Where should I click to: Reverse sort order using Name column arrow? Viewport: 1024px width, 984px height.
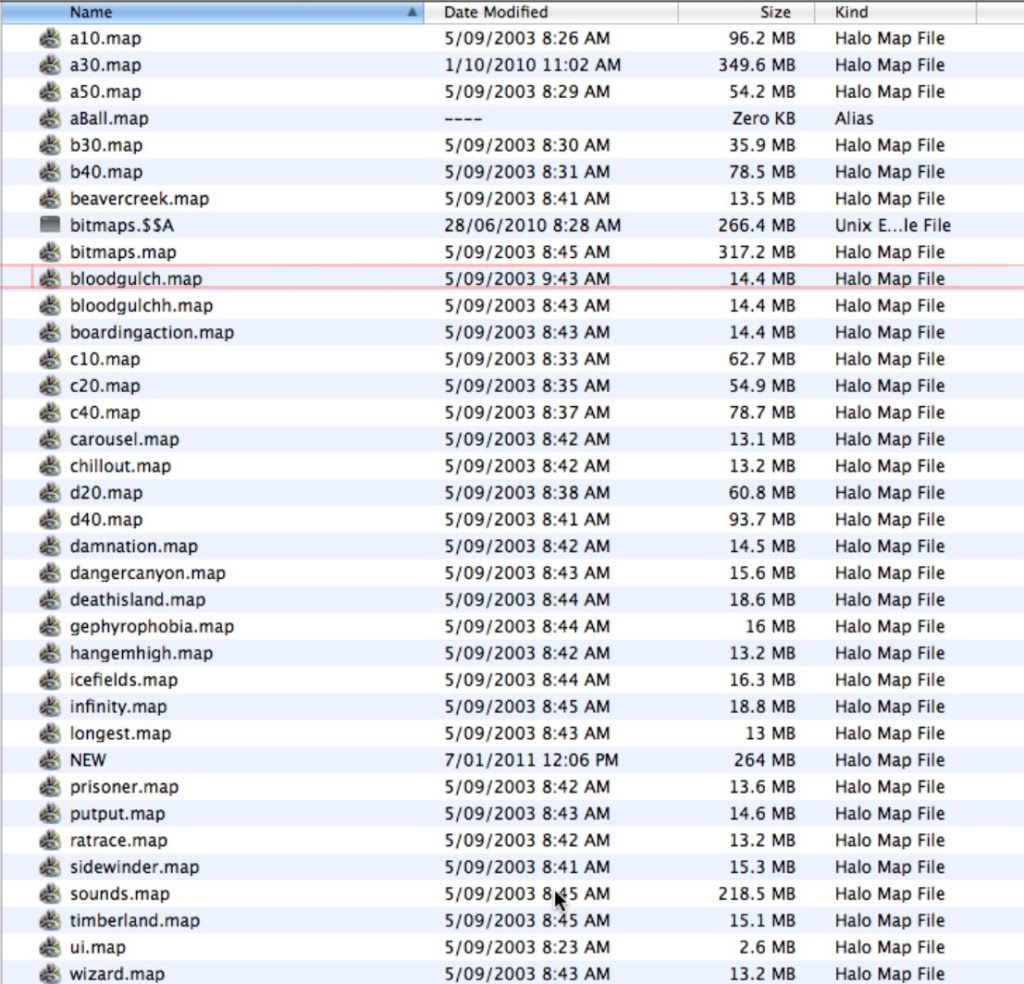point(412,12)
